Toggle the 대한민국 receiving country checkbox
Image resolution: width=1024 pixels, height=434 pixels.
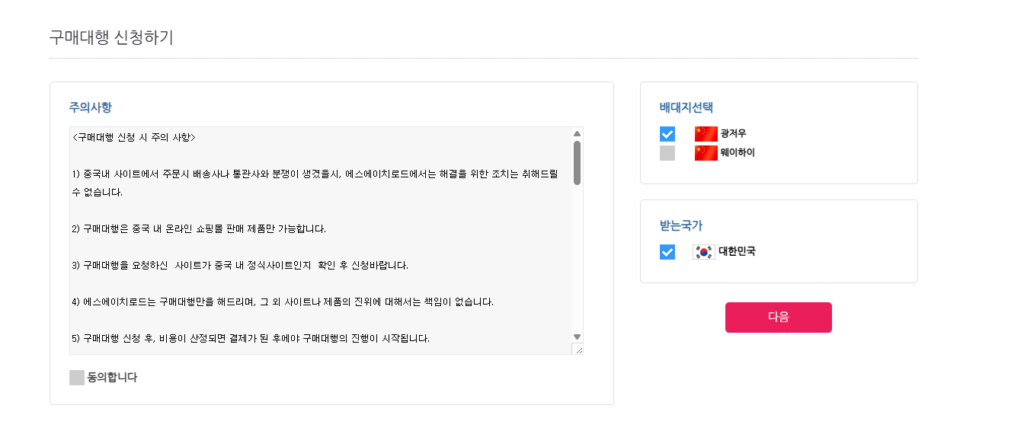[667, 252]
